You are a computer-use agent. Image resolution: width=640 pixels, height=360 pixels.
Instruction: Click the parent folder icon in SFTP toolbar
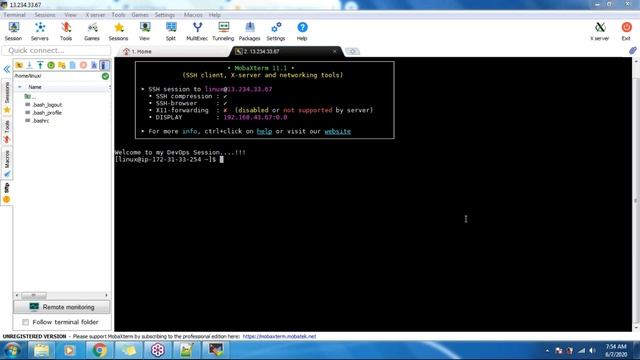point(19,65)
